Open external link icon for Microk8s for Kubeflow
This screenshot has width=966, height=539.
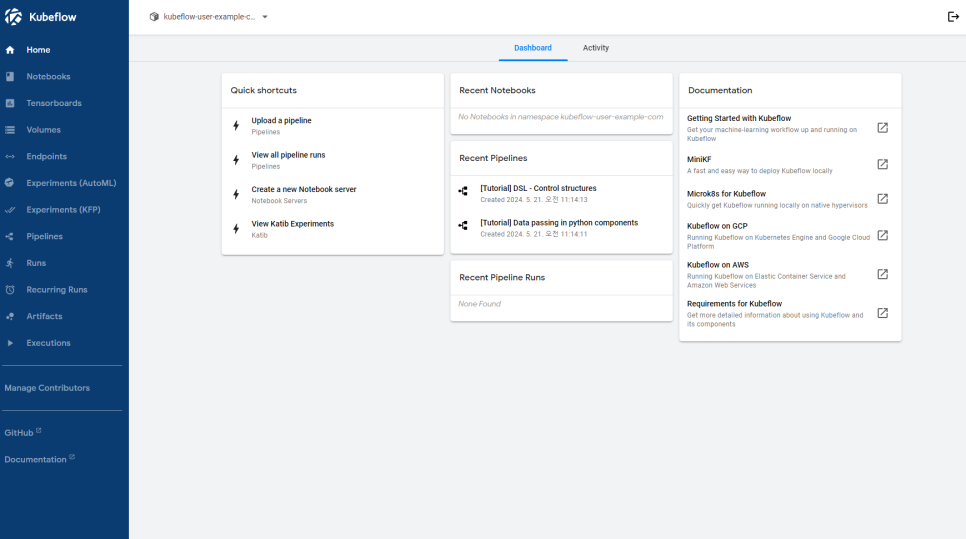click(x=883, y=198)
